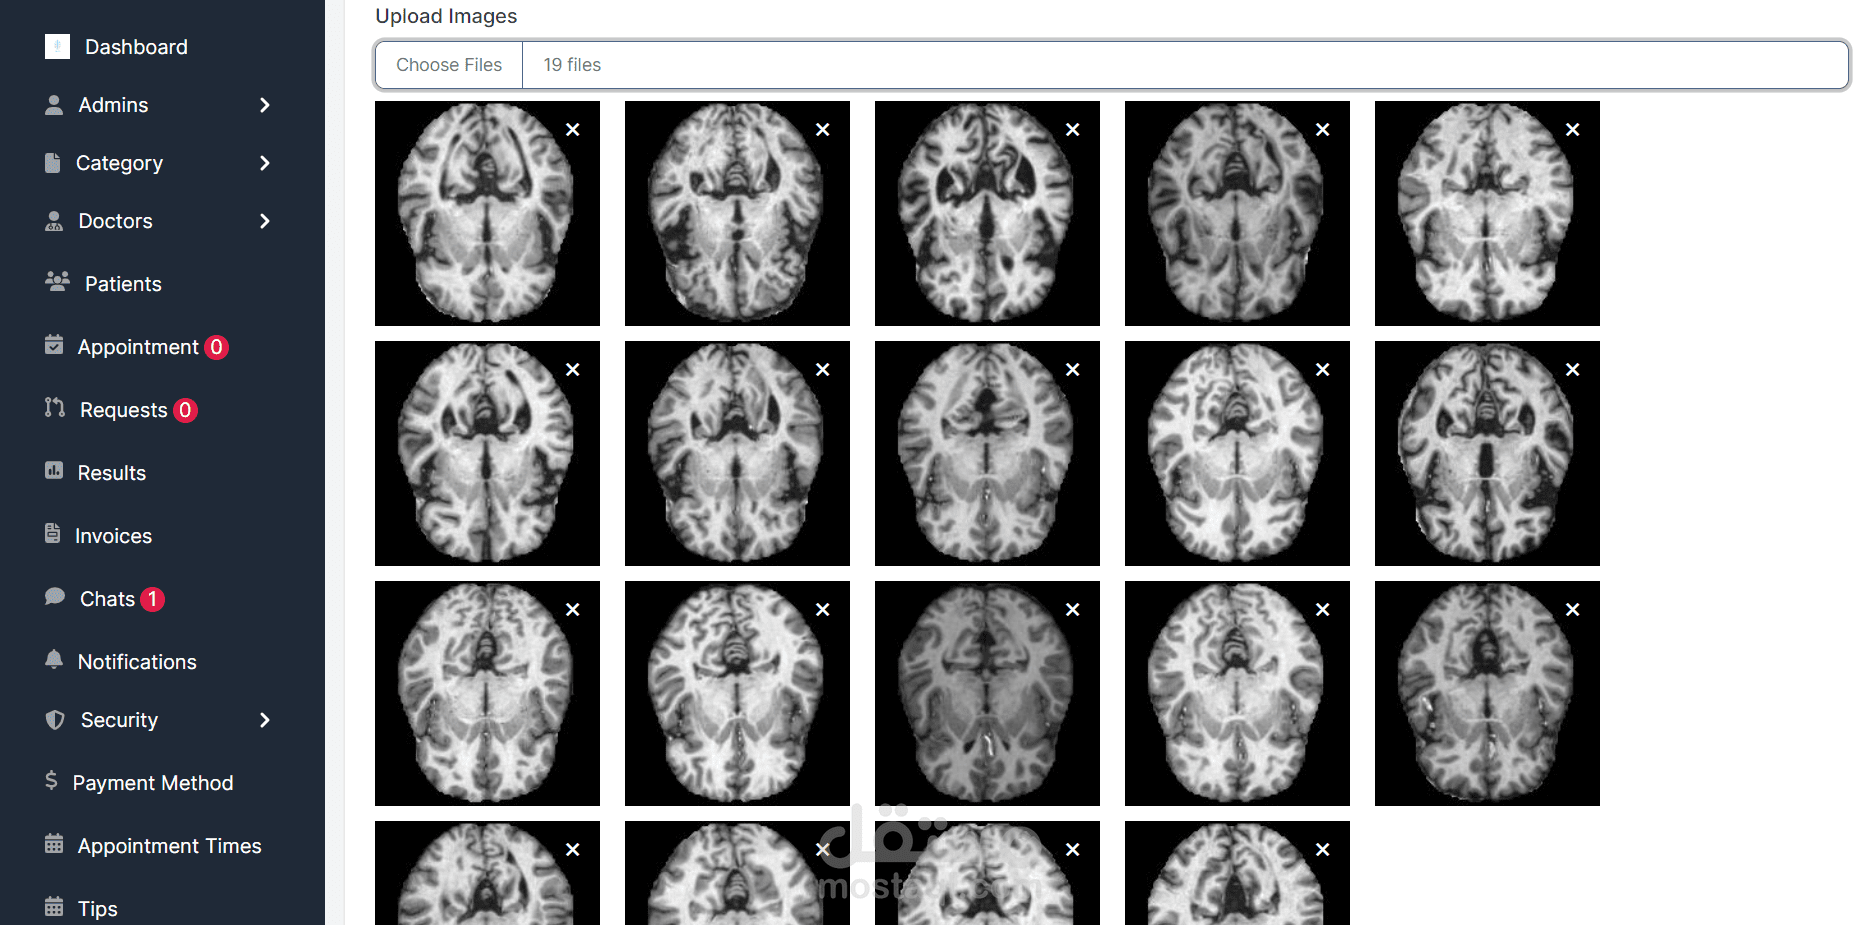Click the Choose Files button
This screenshot has height=925, width=1861.
(x=449, y=65)
